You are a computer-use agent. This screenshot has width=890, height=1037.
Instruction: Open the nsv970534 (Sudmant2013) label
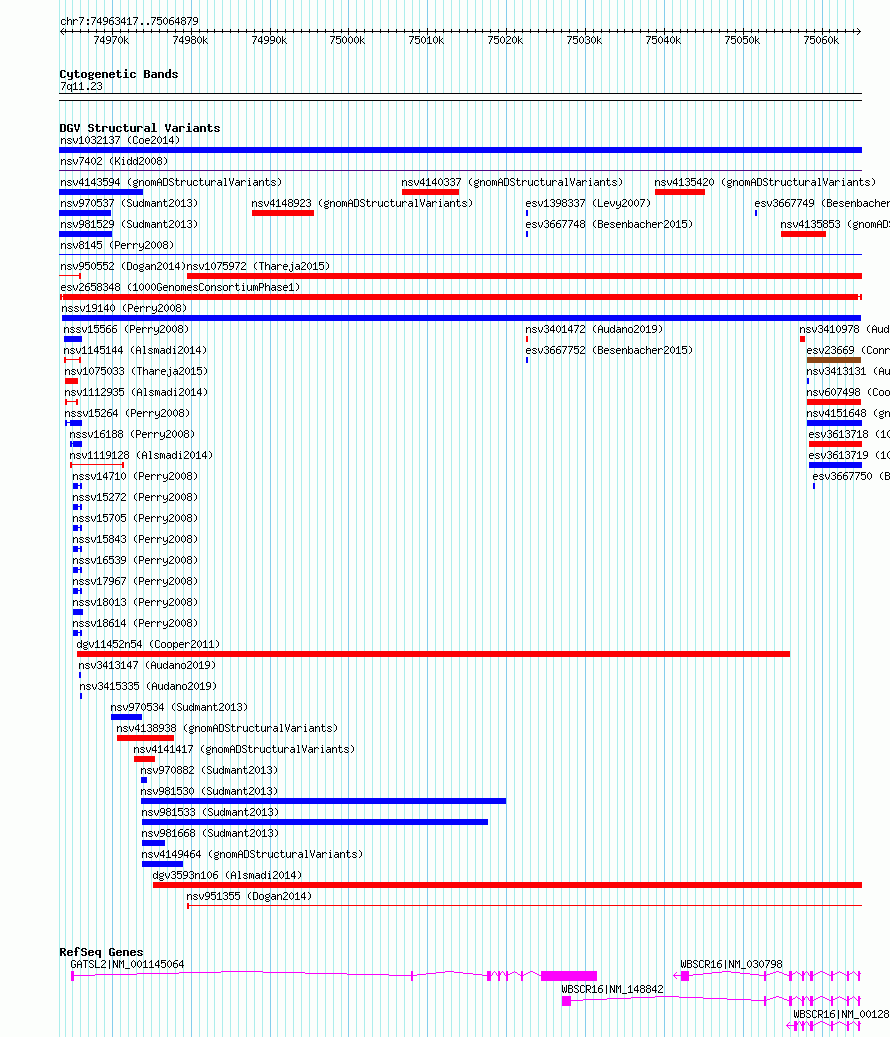pyautogui.click(x=179, y=708)
